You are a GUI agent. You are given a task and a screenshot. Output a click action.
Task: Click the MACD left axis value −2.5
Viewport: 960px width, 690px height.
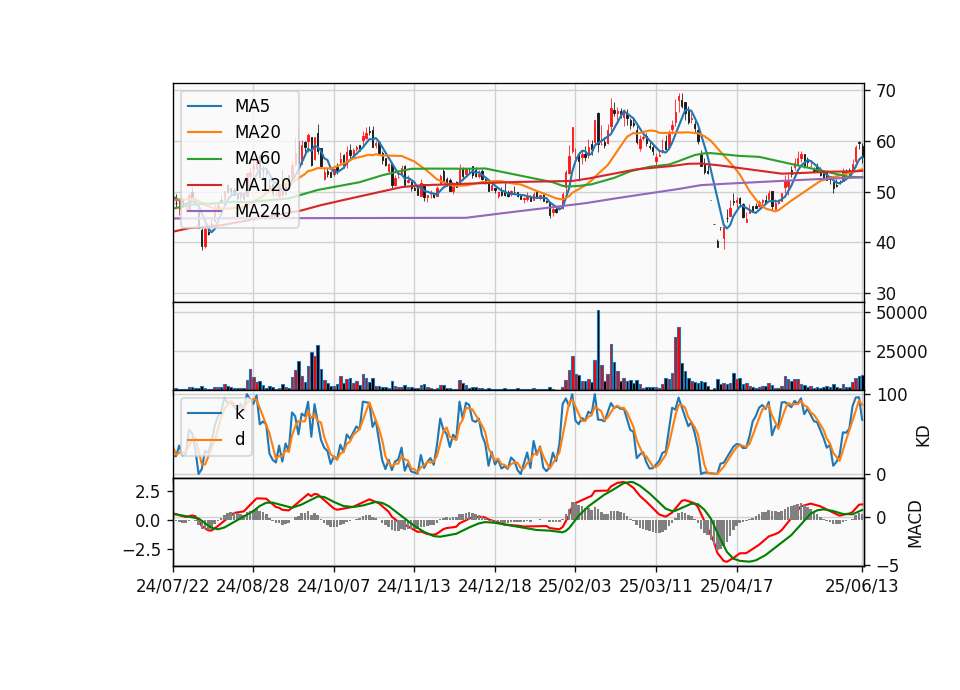pyautogui.click(x=142, y=550)
